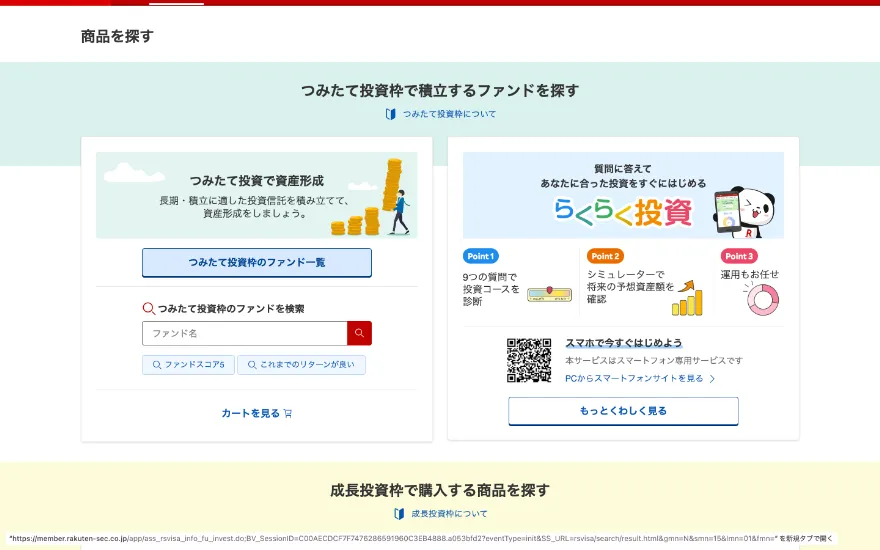Click the red search magnifier button
This screenshot has width=880, height=550.
click(x=359, y=333)
